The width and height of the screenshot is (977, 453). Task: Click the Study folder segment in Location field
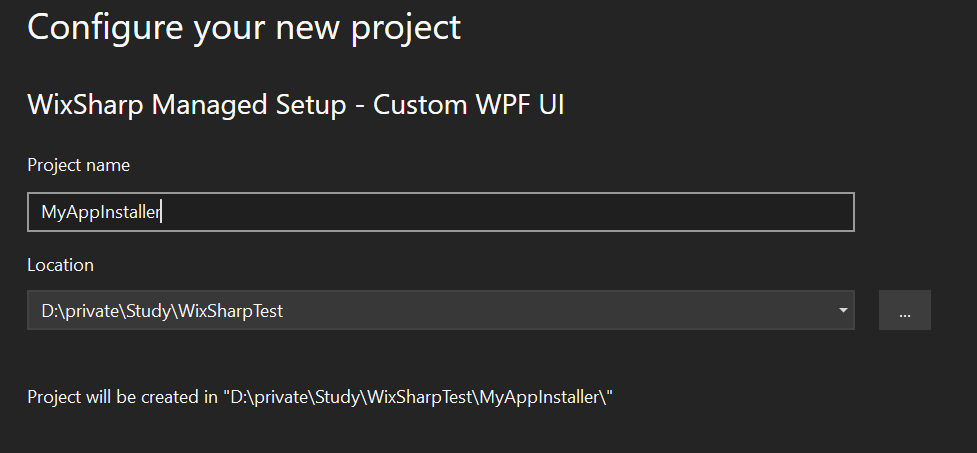148,310
